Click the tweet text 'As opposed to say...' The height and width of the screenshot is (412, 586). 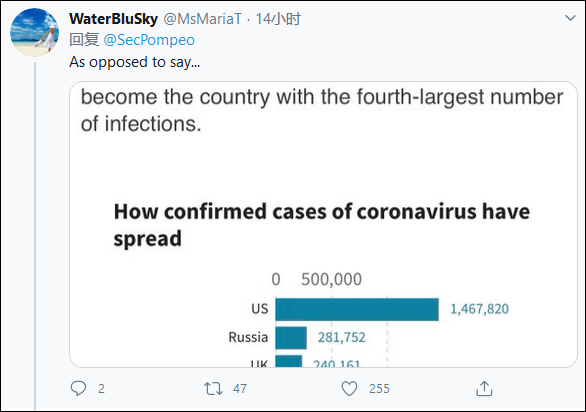(x=135, y=62)
